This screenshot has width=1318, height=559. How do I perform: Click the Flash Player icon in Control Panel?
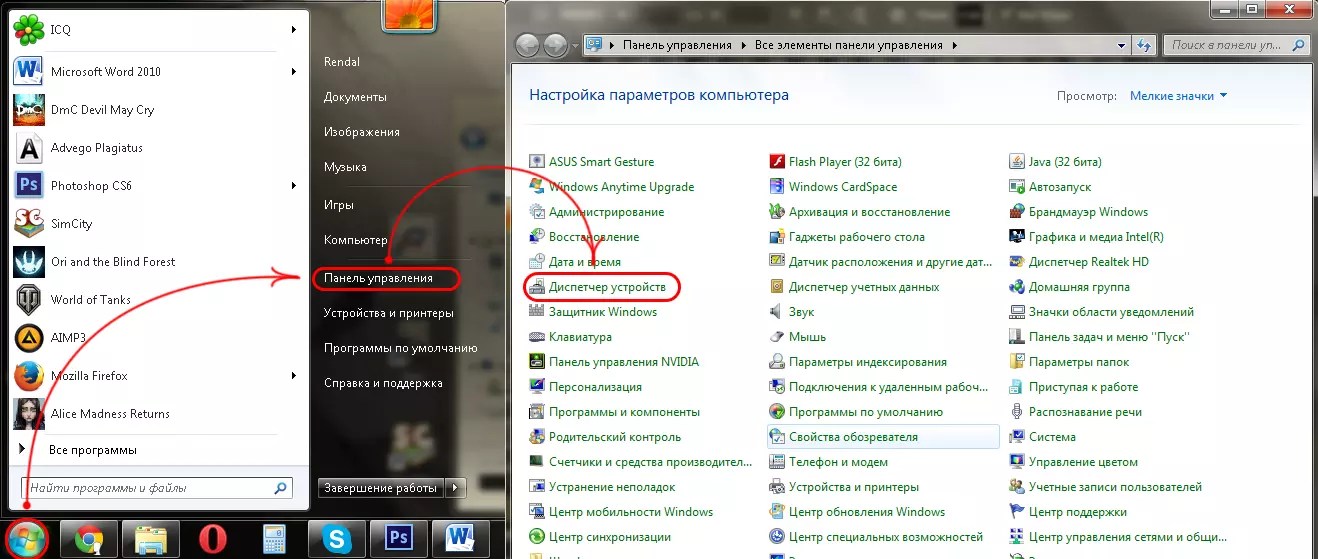pyautogui.click(x=778, y=162)
